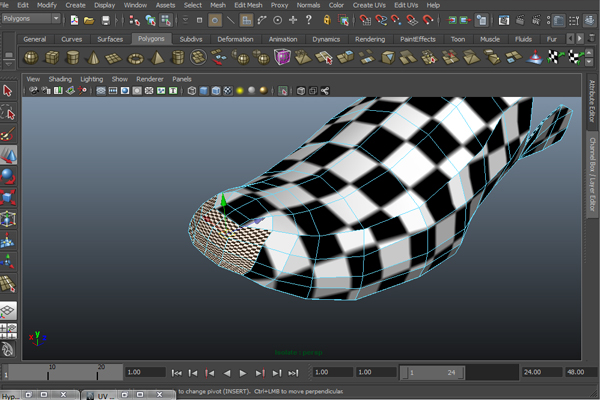Create a polygon plane from shelf

[x=113, y=58]
